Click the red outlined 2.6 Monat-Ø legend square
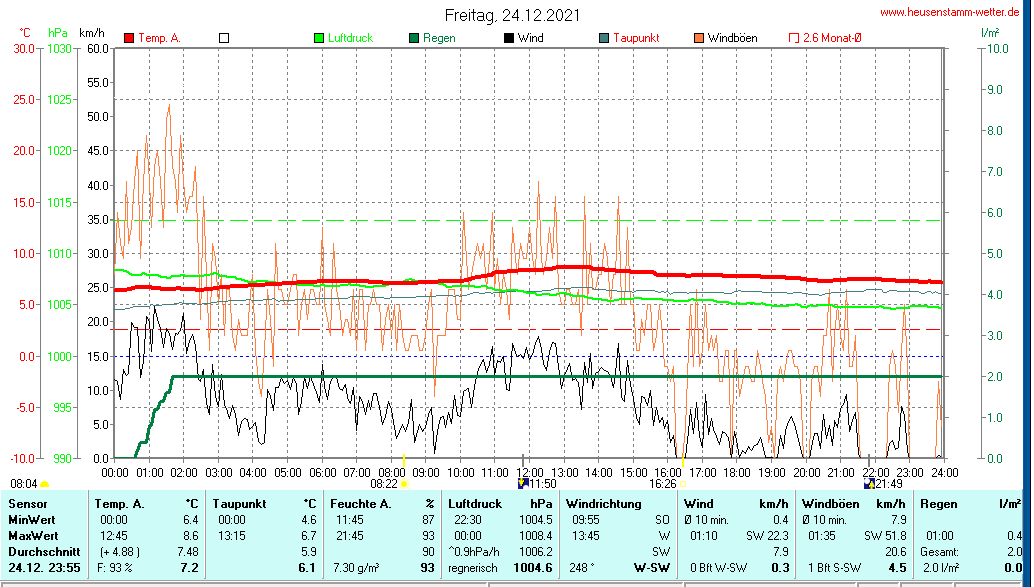This screenshot has width=1034, height=587. (794, 38)
